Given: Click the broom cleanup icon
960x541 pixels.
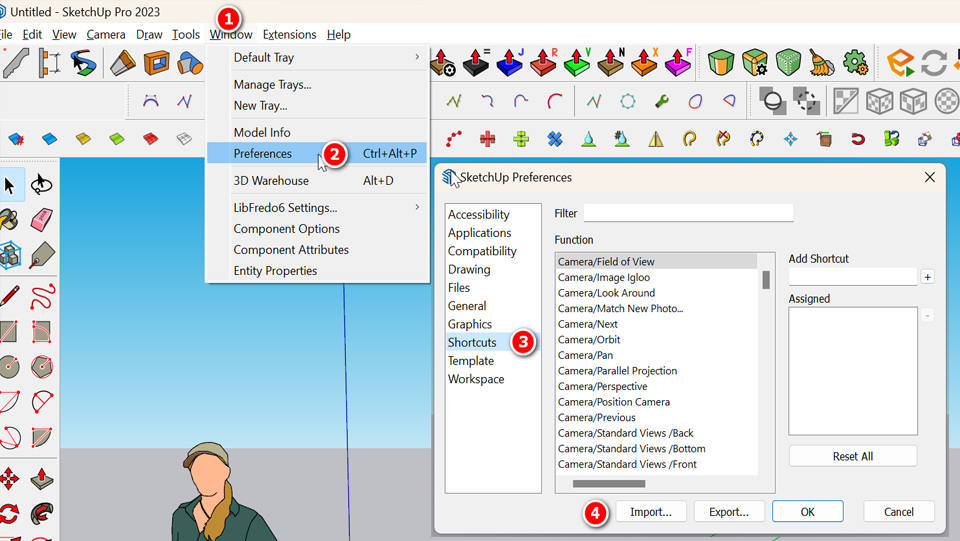Looking at the screenshot, I should [822, 63].
